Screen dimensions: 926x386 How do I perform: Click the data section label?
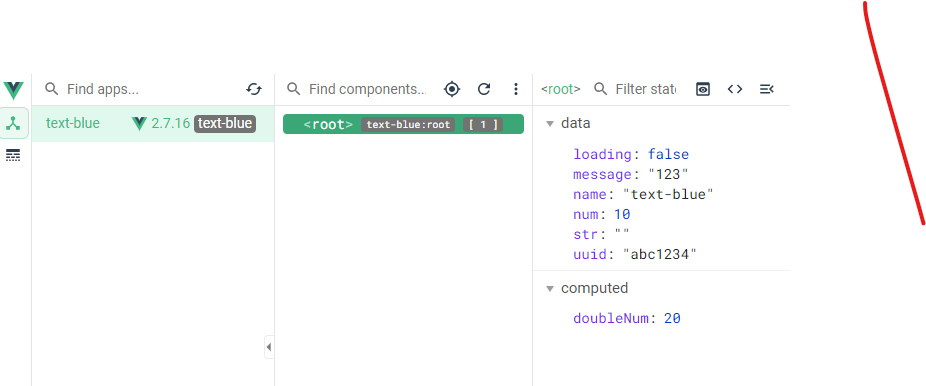[576, 123]
